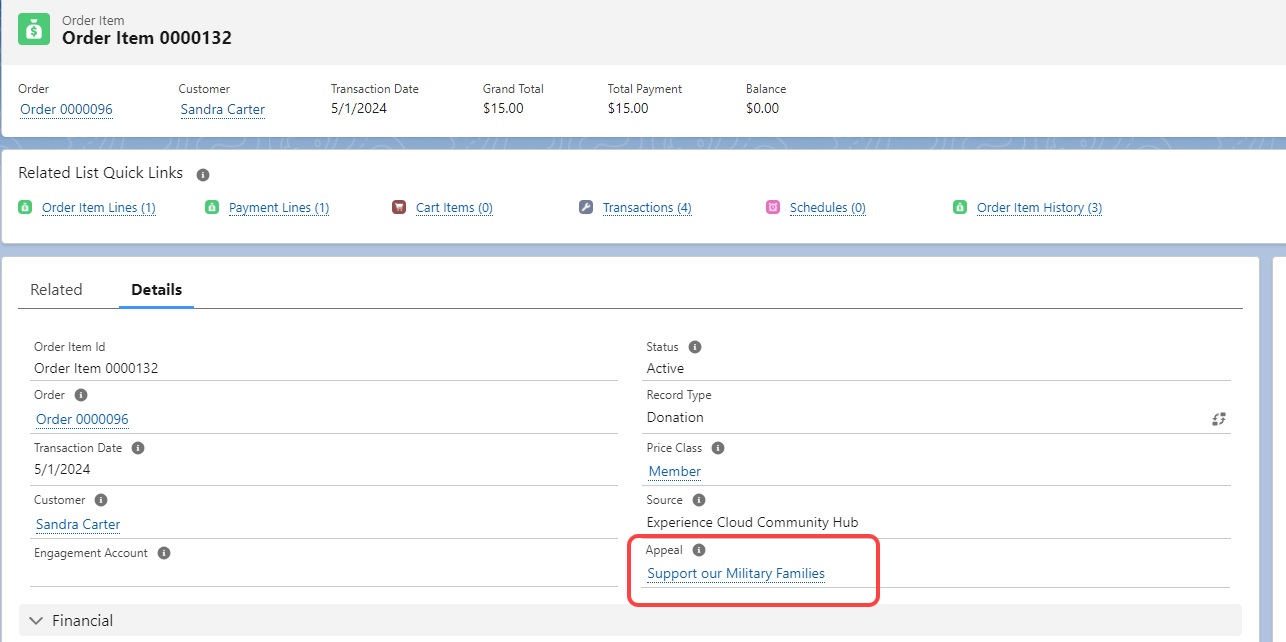
Task: Open the Member price class link
Action: click(675, 471)
